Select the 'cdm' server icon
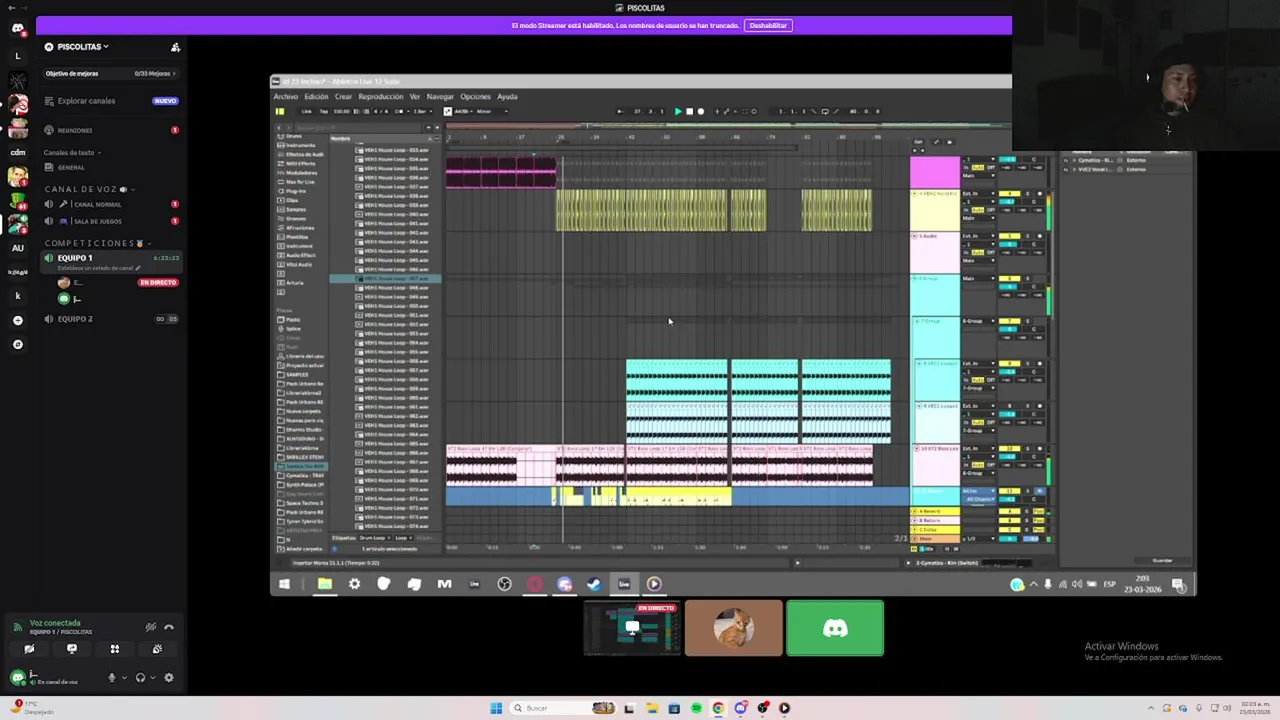This screenshot has height=720, width=1280. 17,152
